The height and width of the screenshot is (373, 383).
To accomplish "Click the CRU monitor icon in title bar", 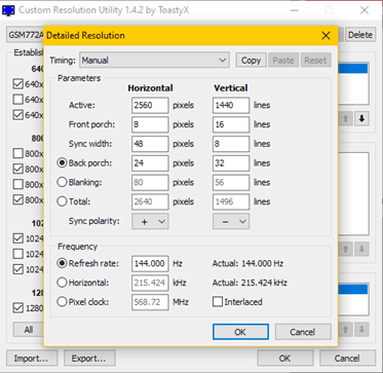I will click(x=8, y=10).
